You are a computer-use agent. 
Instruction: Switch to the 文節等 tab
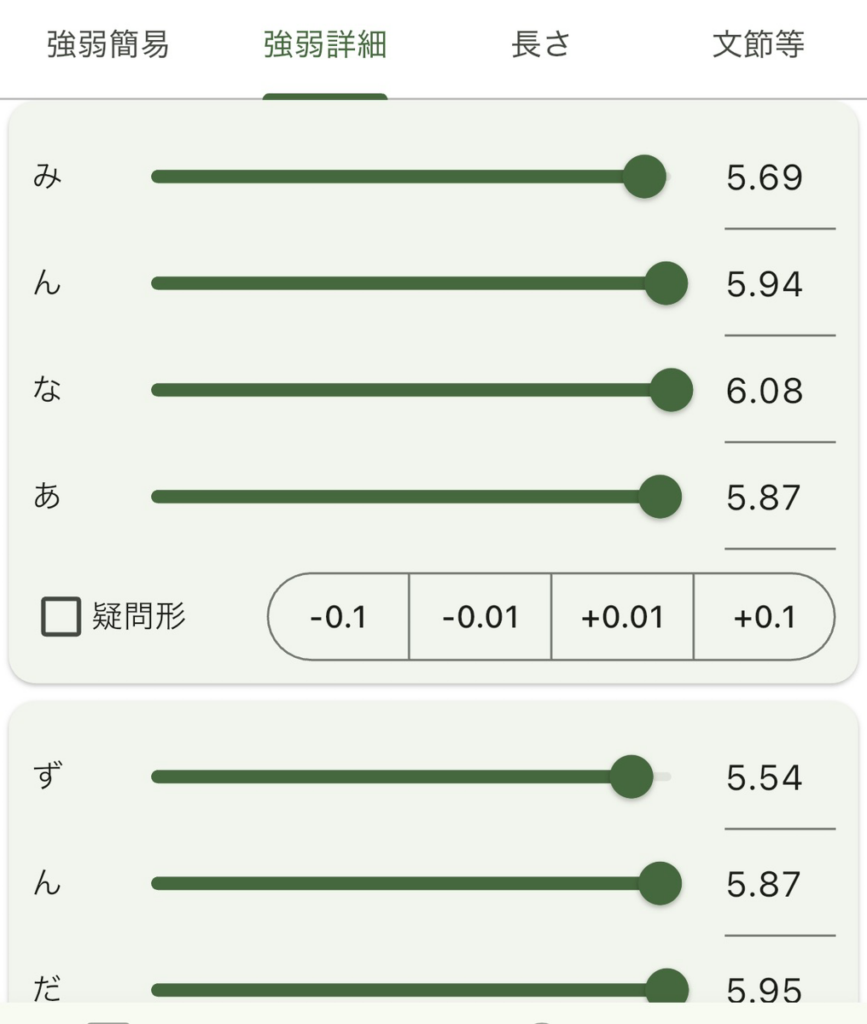[x=758, y=44]
